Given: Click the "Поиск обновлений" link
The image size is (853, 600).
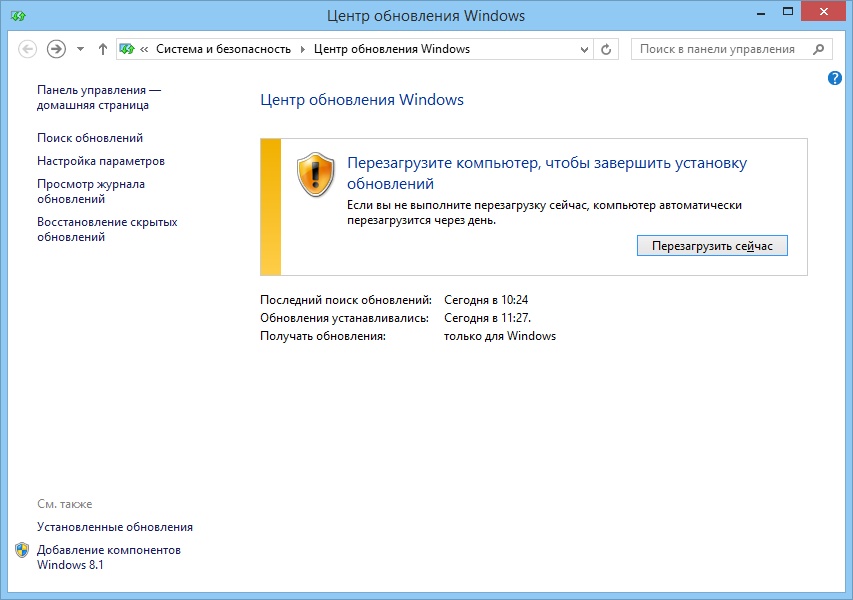Looking at the screenshot, I should point(90,138).
